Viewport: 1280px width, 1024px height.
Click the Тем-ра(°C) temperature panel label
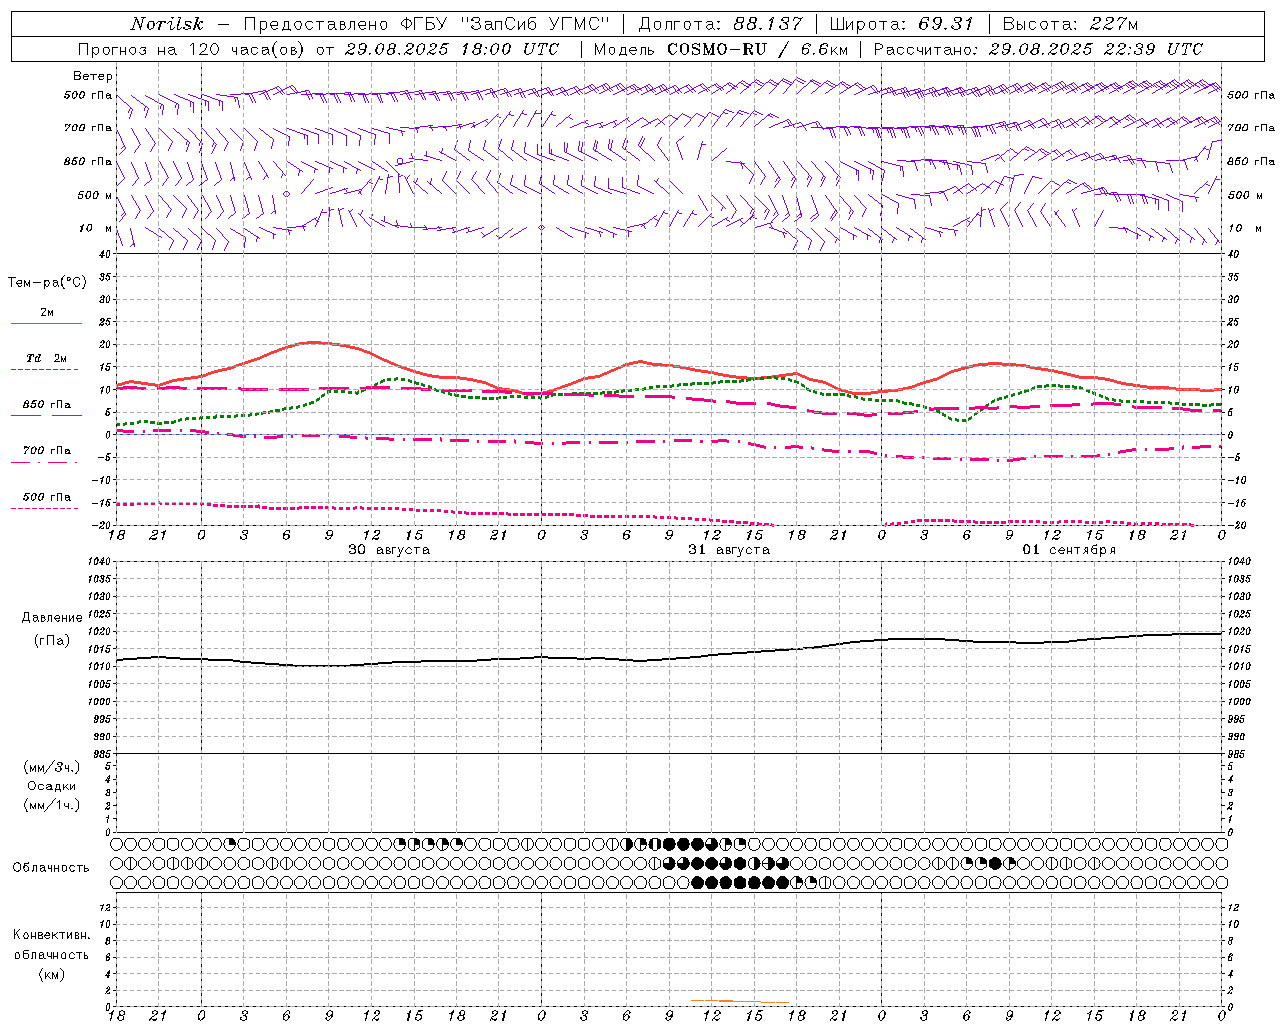[47, 283]
